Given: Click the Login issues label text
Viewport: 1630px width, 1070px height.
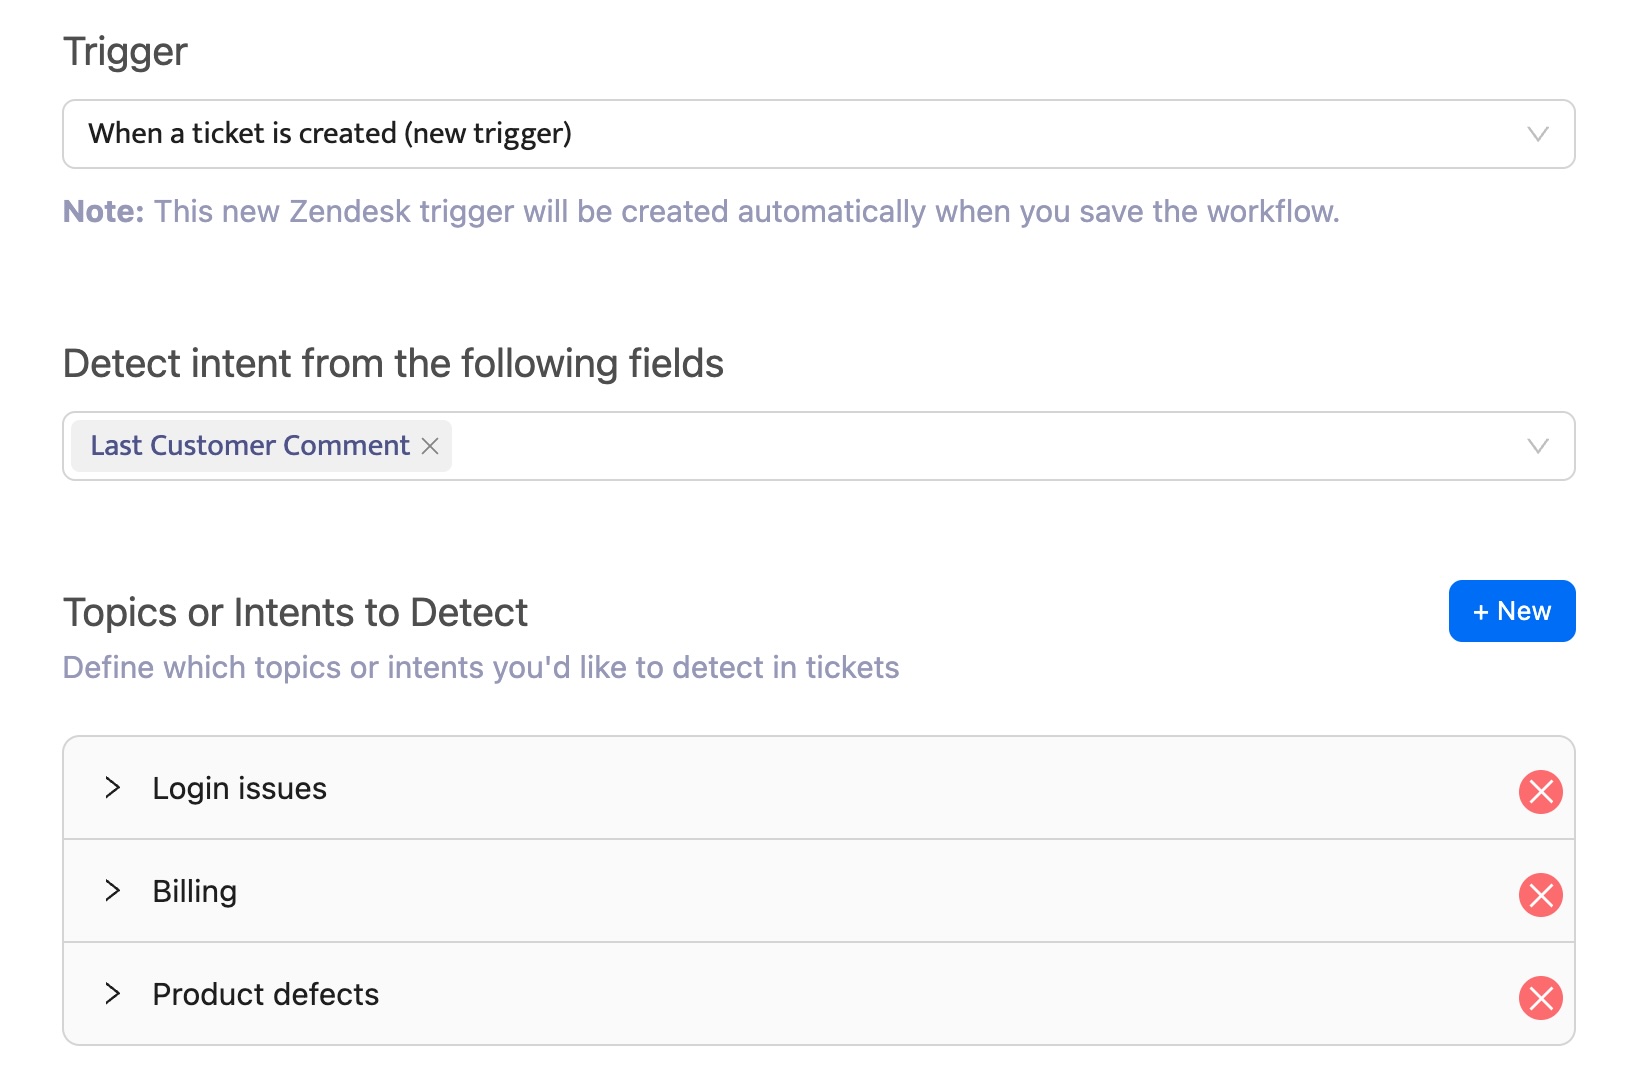Looking at the screenshot, I should (x=239, y=789).
